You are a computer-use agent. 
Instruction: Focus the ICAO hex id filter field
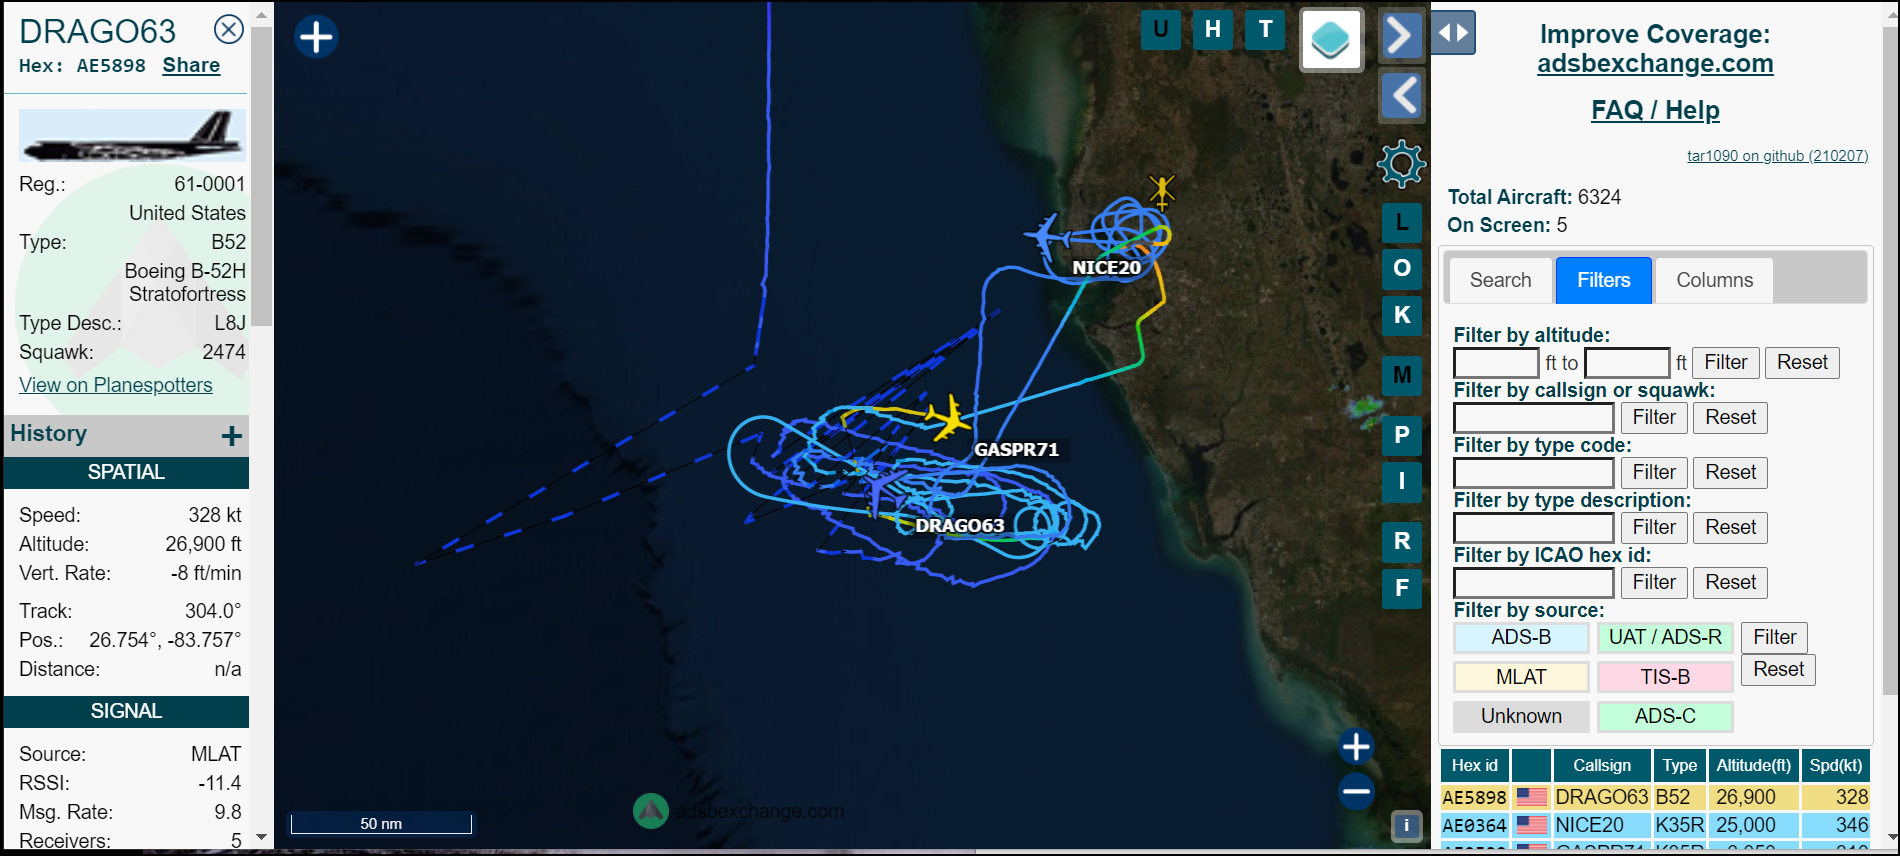(1534, 582)
